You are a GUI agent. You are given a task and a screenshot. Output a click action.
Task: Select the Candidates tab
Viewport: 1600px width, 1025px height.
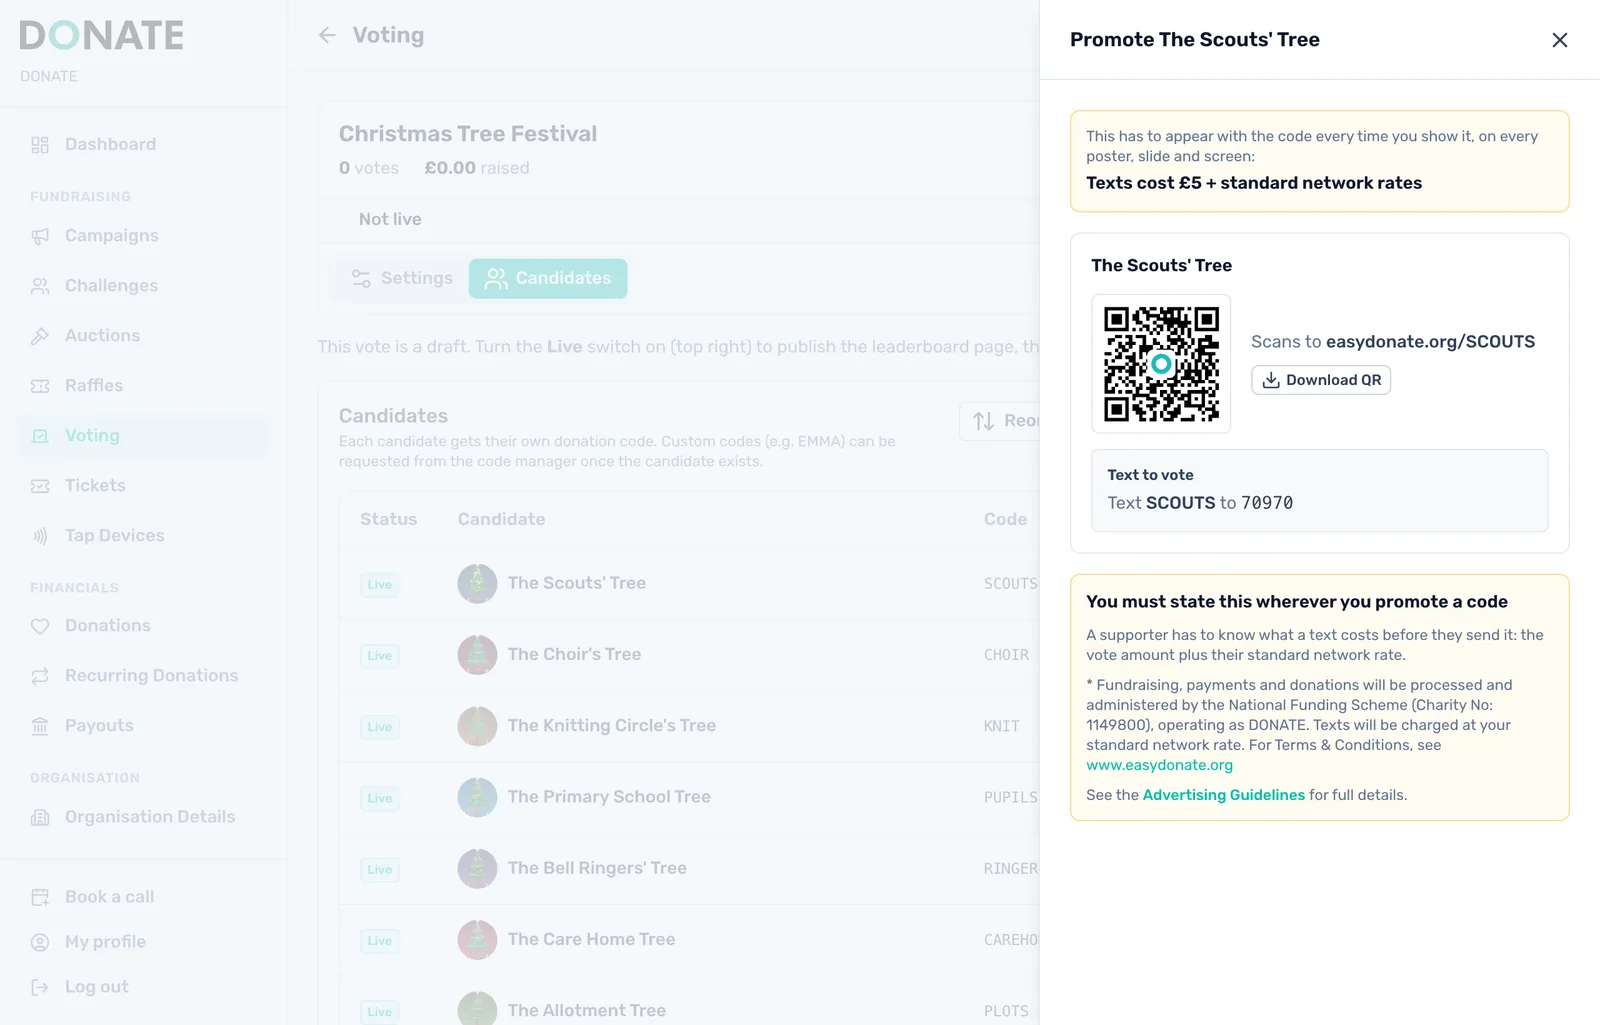pos(548,278)
